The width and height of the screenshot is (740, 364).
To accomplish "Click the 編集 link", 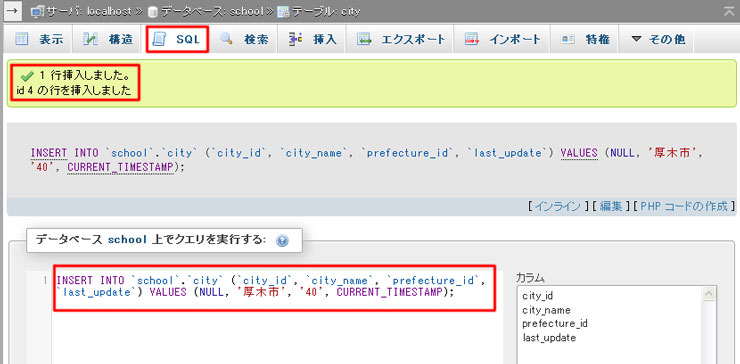I will (x=611, y=206).
